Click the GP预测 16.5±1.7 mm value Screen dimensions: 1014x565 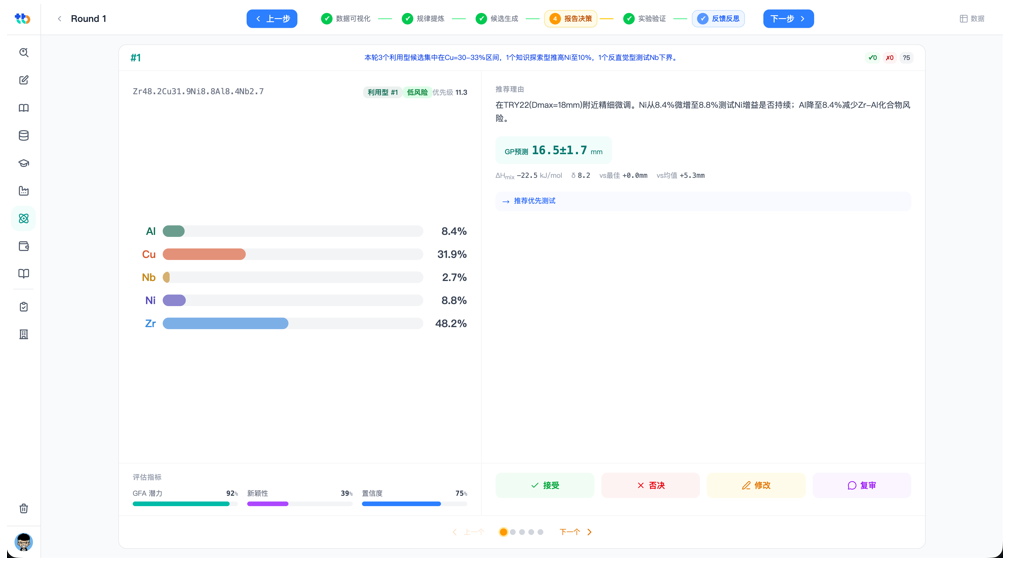click(554, 151)
